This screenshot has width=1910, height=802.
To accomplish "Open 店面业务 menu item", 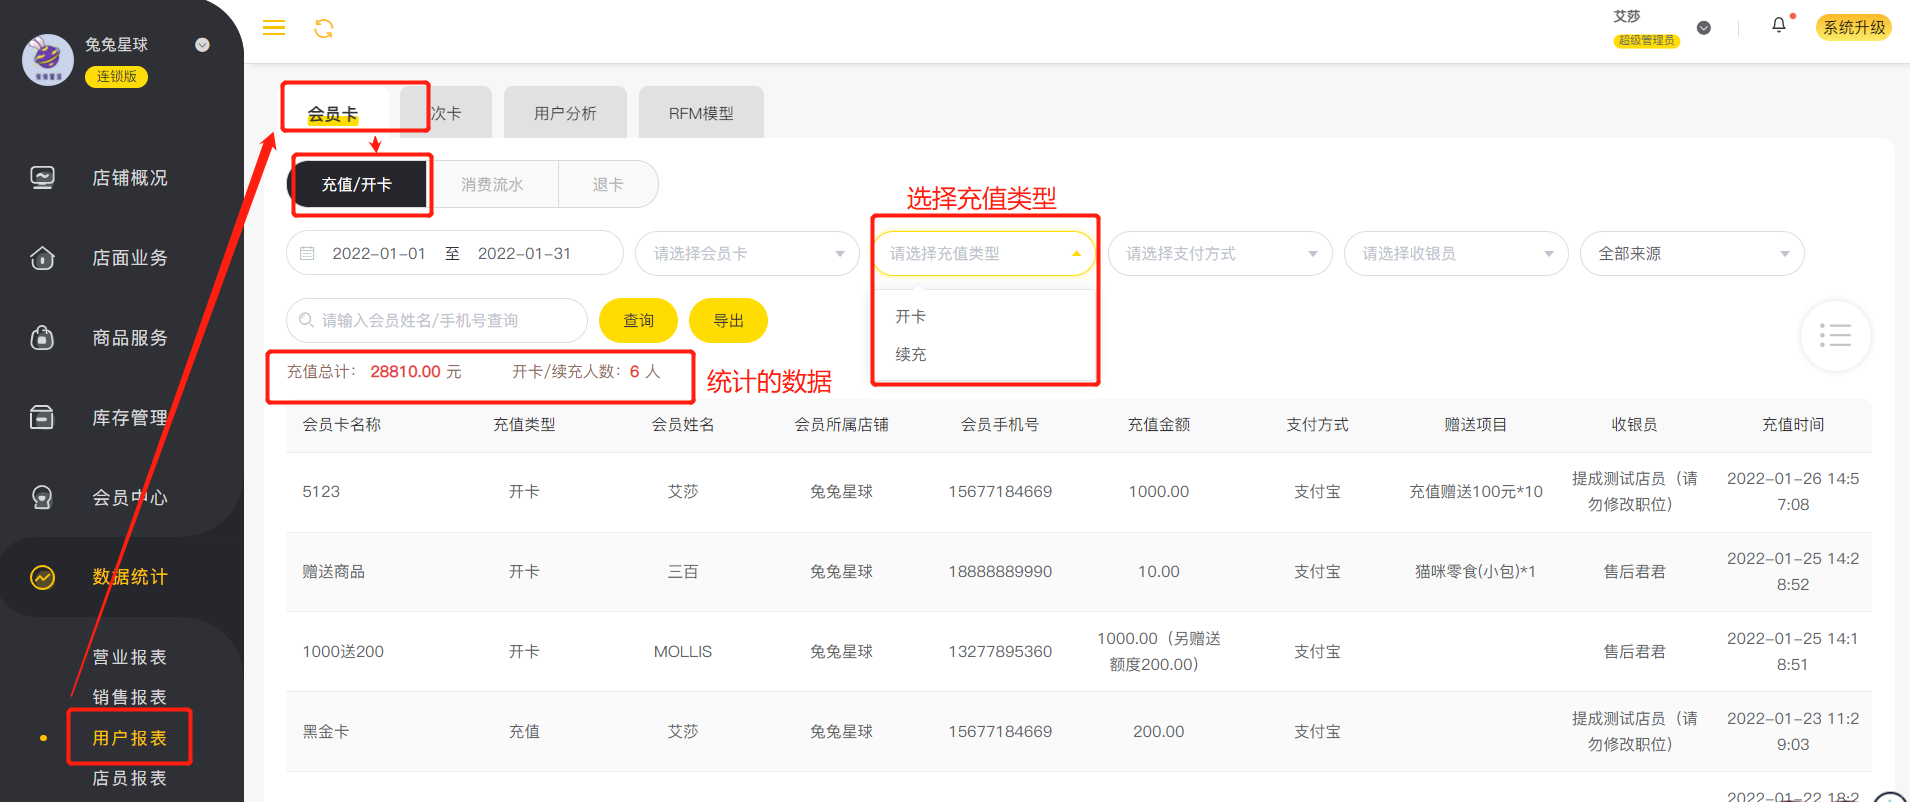I will (x=130, y=258).
